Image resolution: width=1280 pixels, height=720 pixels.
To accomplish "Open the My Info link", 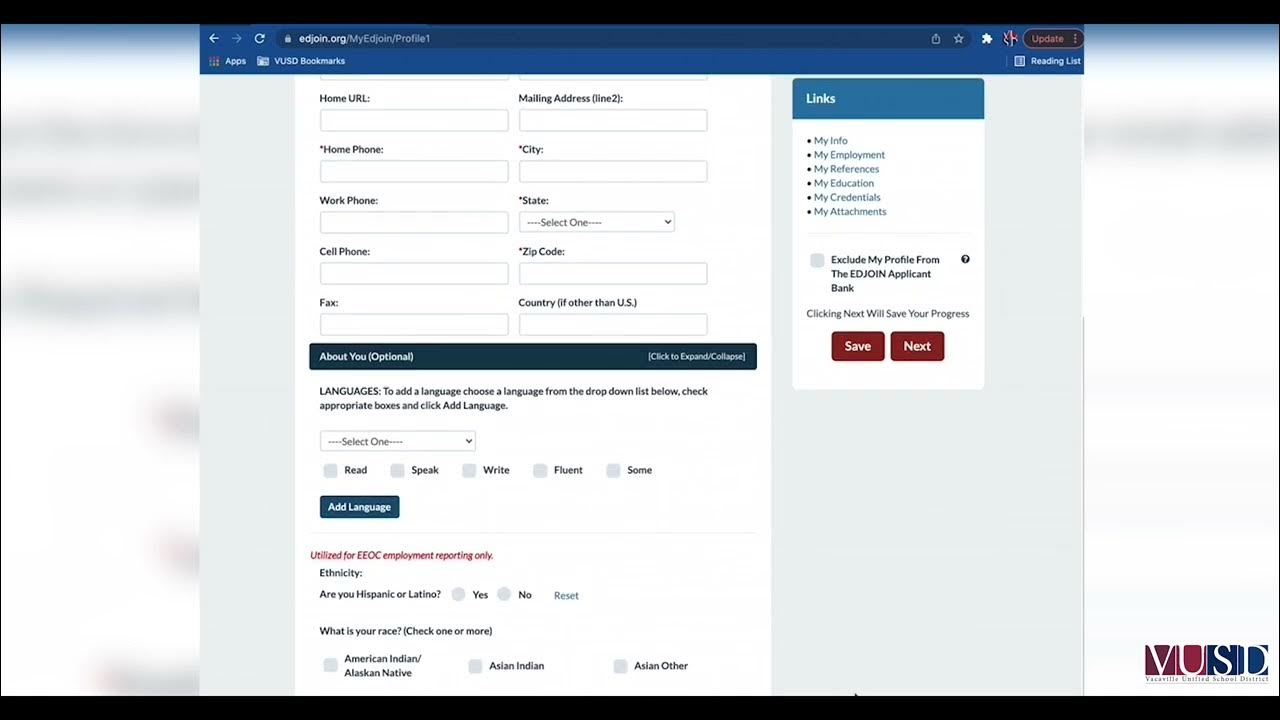I will click(830, 141).
